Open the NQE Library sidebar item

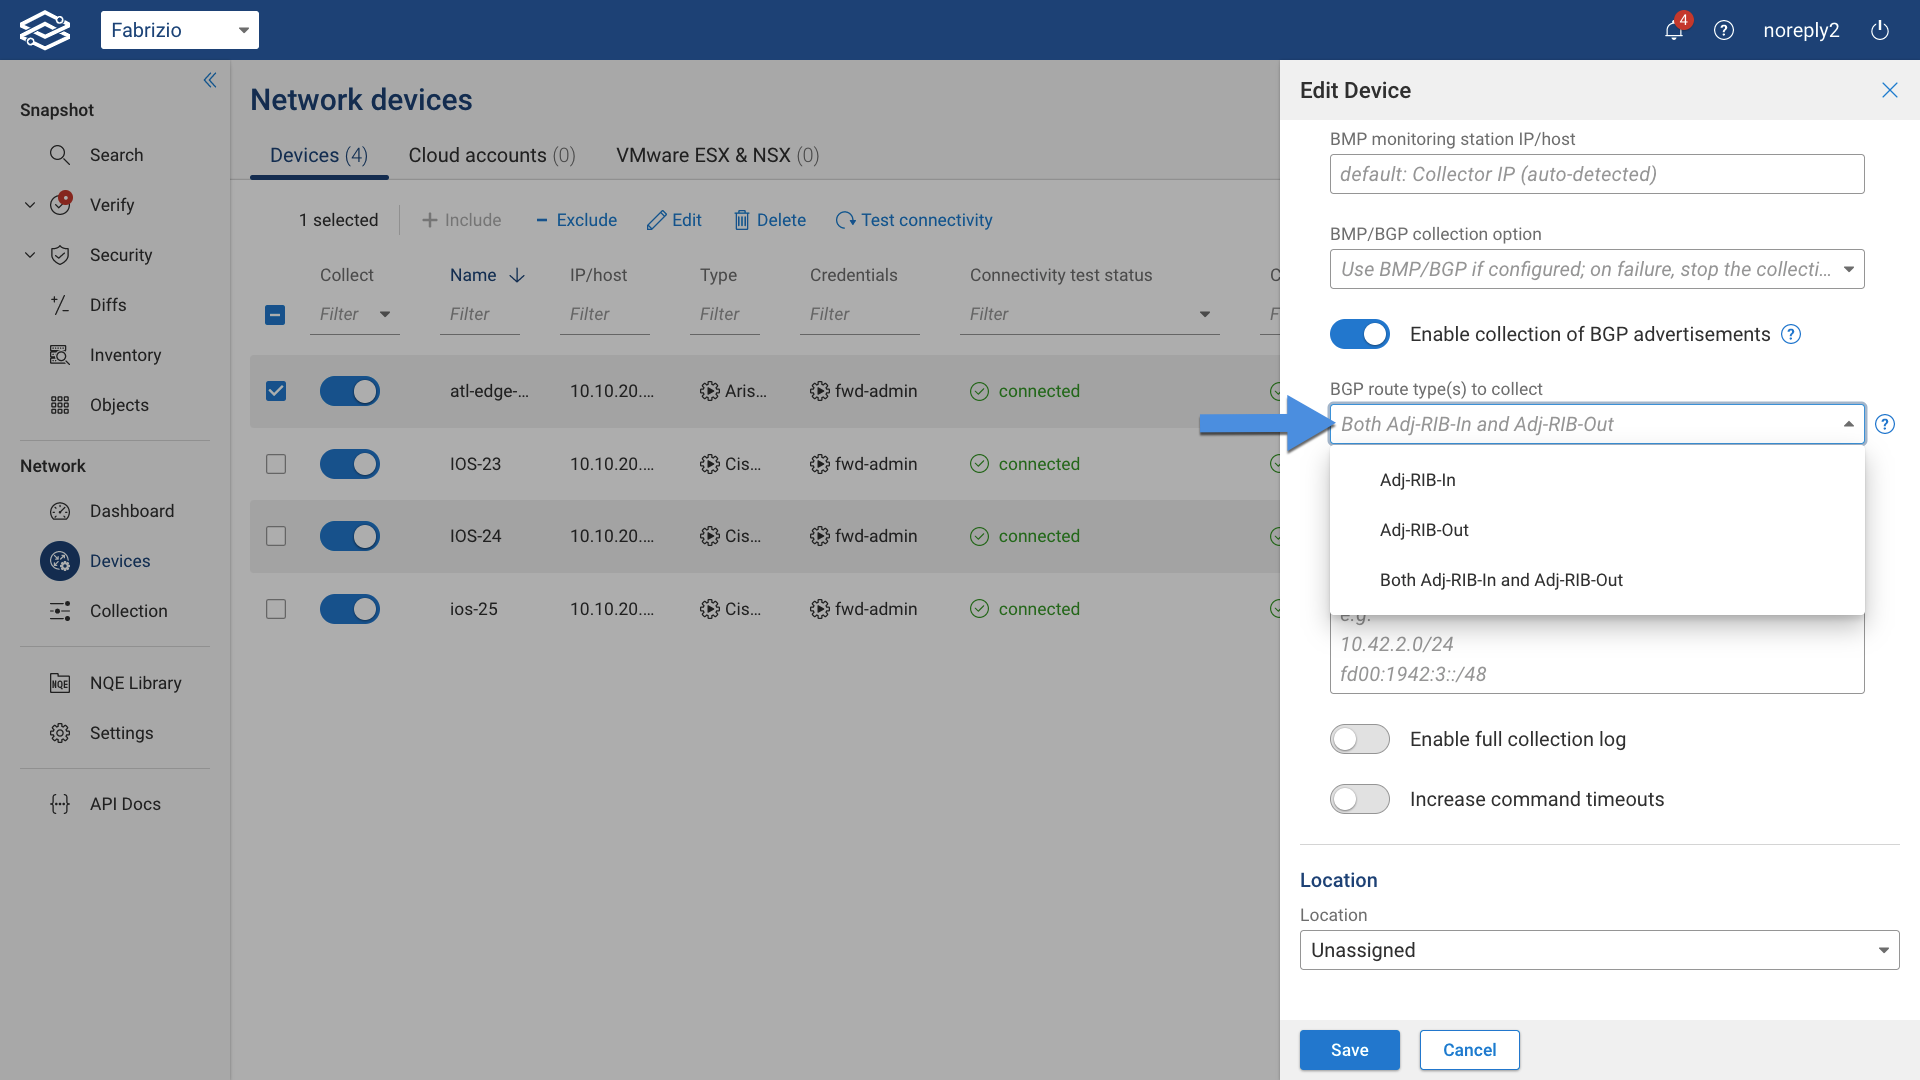pos(135,683)
